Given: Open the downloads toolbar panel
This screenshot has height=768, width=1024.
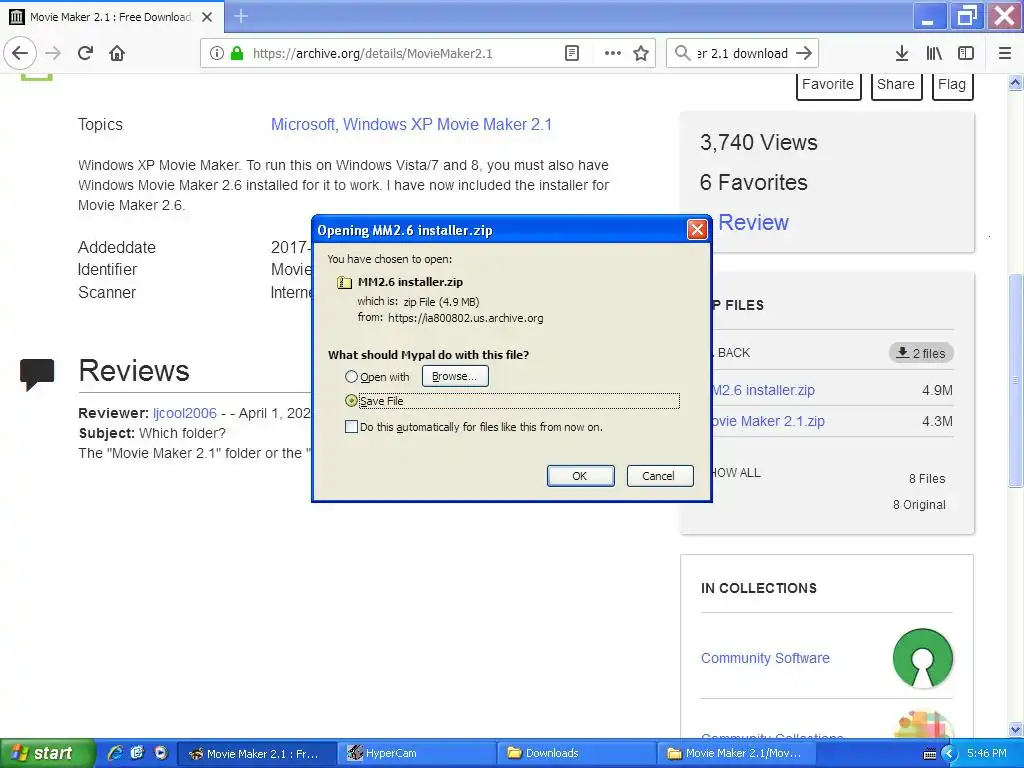Looking at the screenshot, I should coord(902,54).
